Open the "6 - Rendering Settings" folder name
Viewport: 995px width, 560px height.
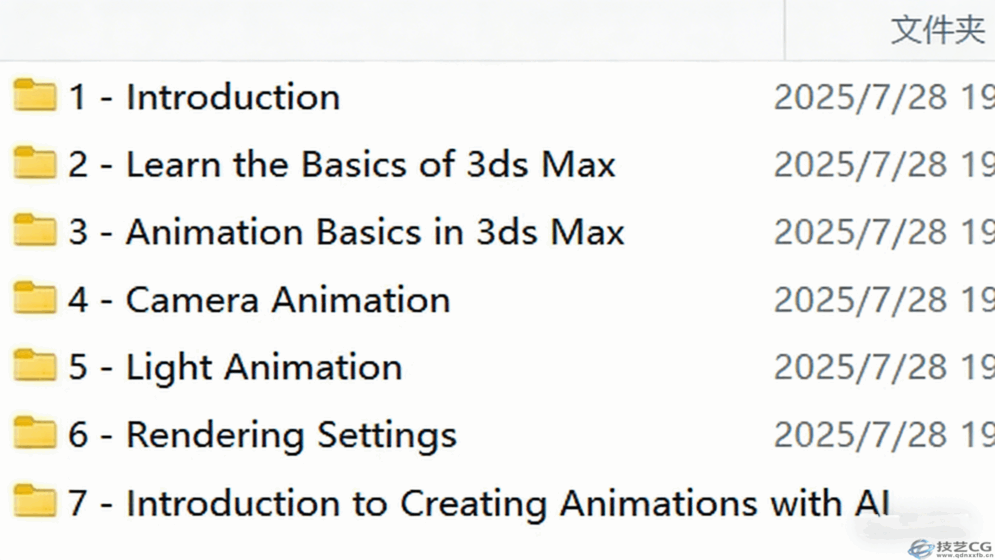coord(262,435)
